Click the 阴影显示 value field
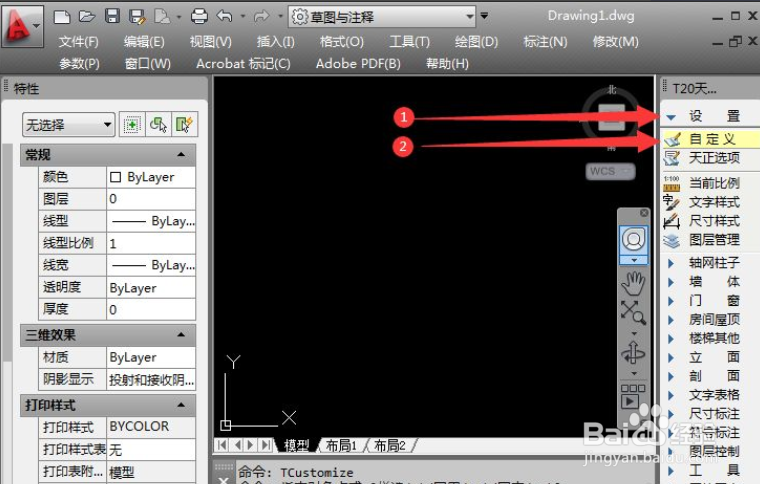 tap(151, 380)
